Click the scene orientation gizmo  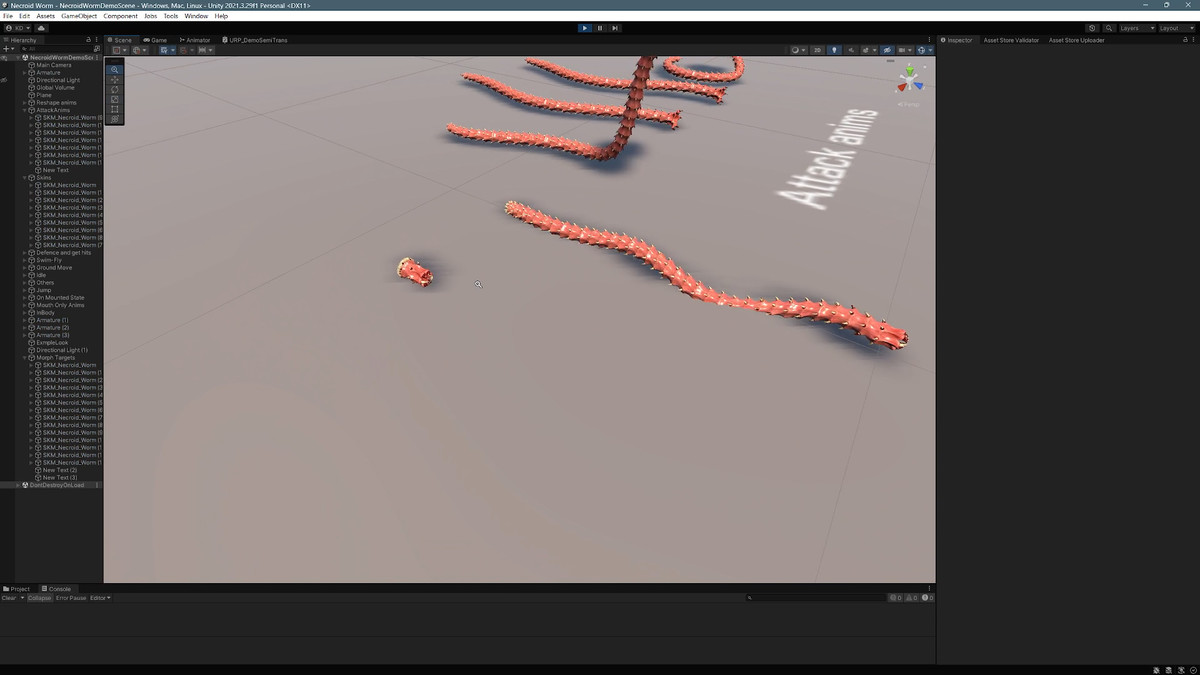(x=909, y=81)
